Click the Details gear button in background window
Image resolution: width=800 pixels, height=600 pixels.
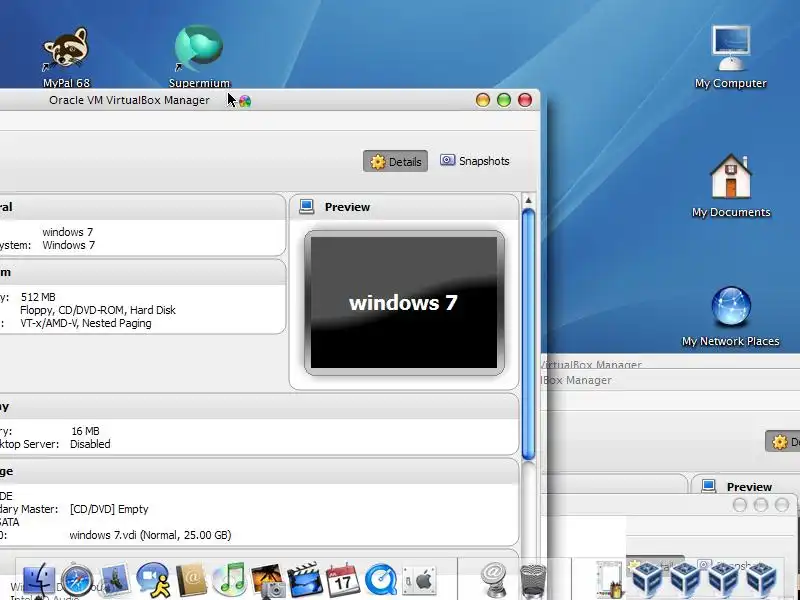(783, 441)
